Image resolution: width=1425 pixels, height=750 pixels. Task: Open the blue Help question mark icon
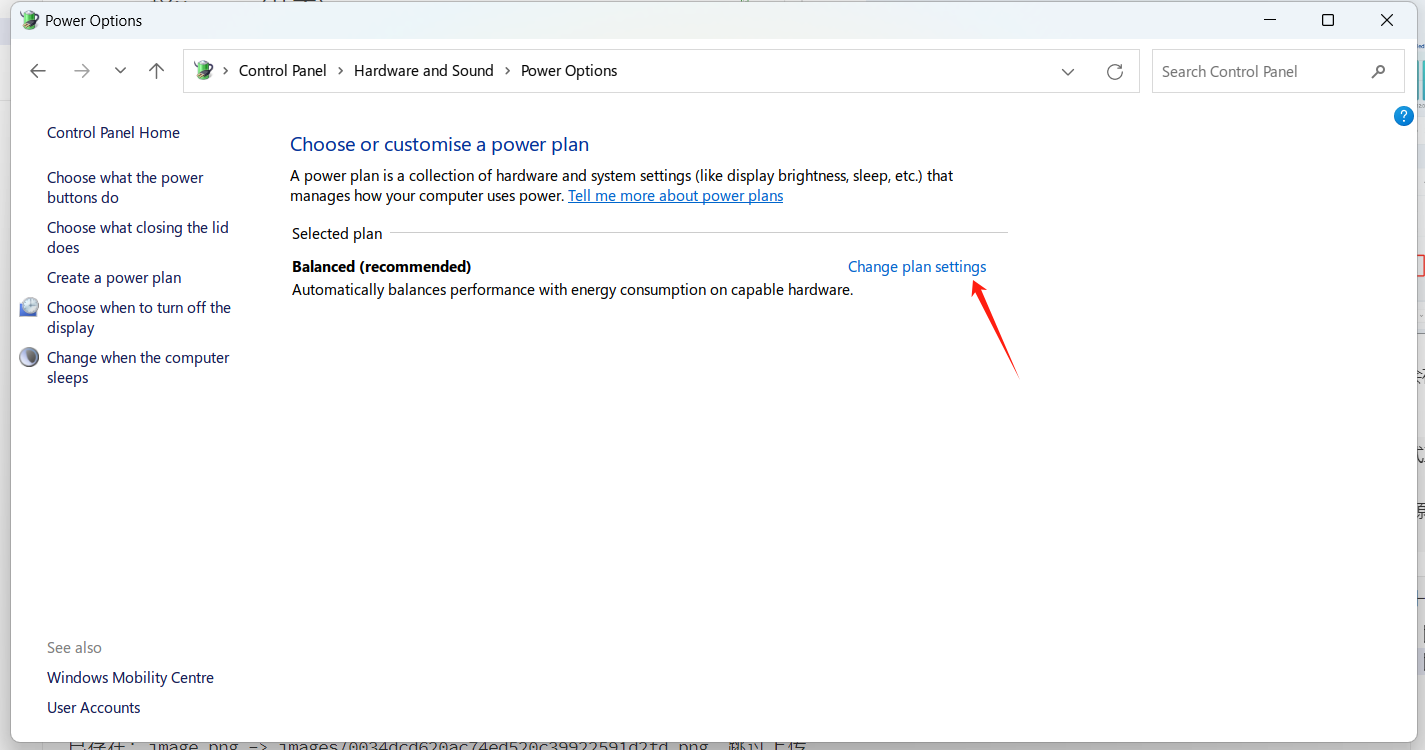tap(1403, 116)
